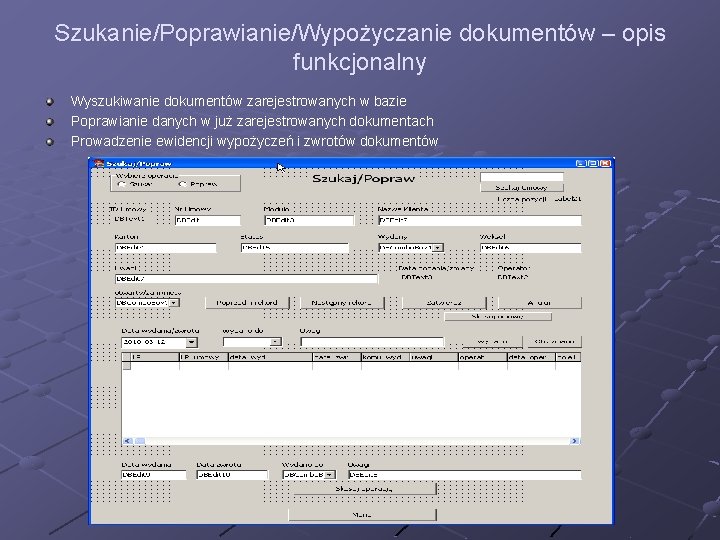
Task: Click the small button below Zatwierdź and Anuluj
Action: 498,316
